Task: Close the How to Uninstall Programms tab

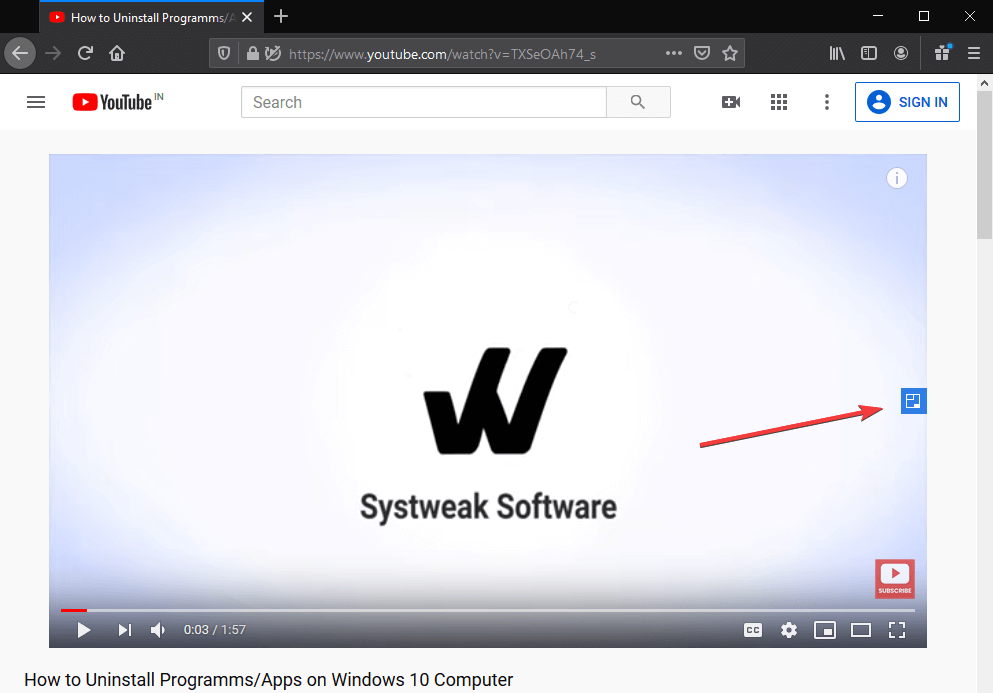Action: (247, 17)
